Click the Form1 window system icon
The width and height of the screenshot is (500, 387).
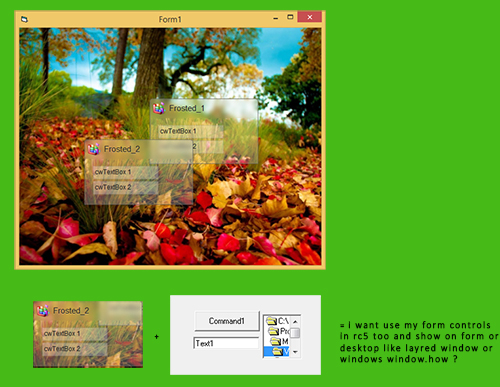(24, 20)
